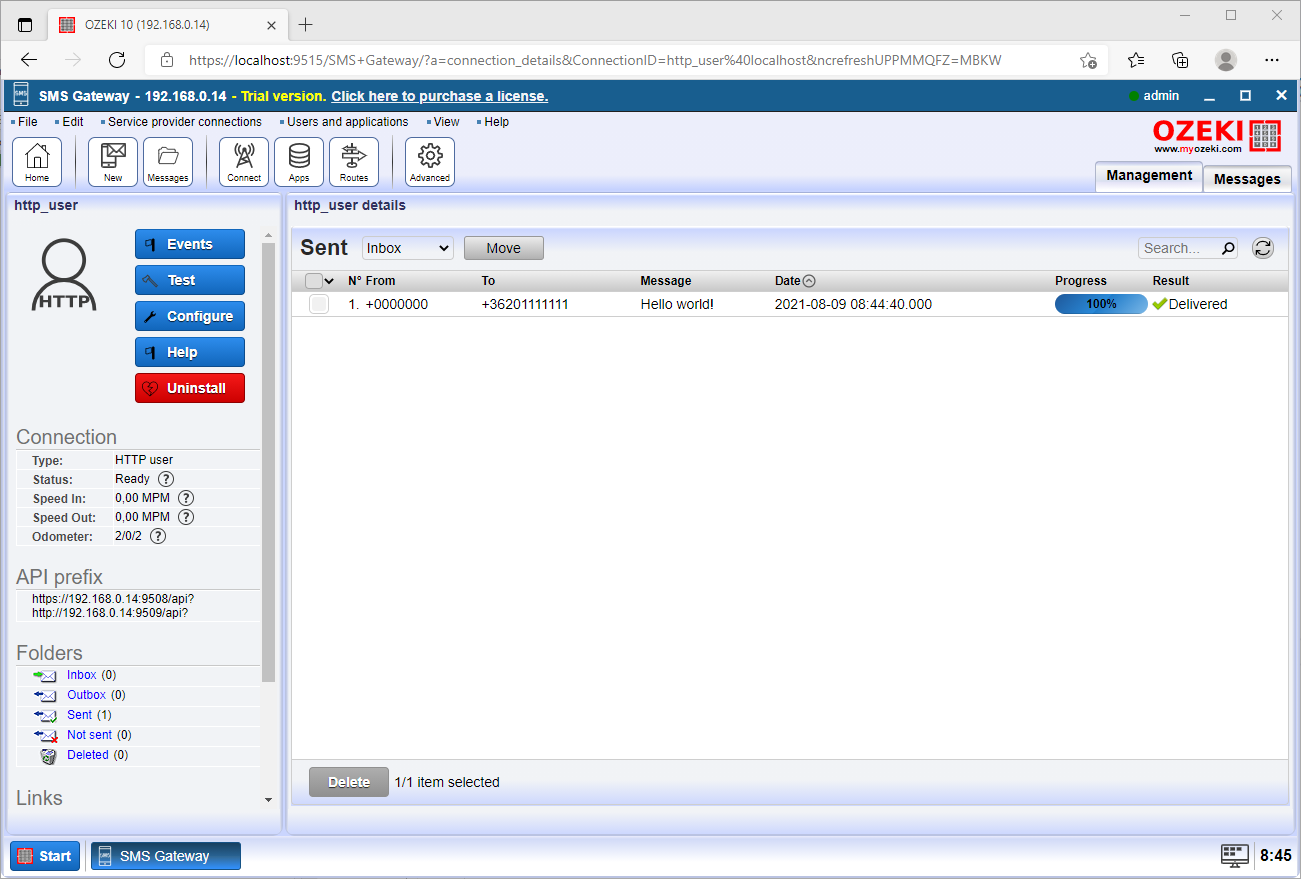Click the Start button on taskbar
The width and height of the screenshot is (1301, 879).
pyautogui.click(x=45, y=856)
